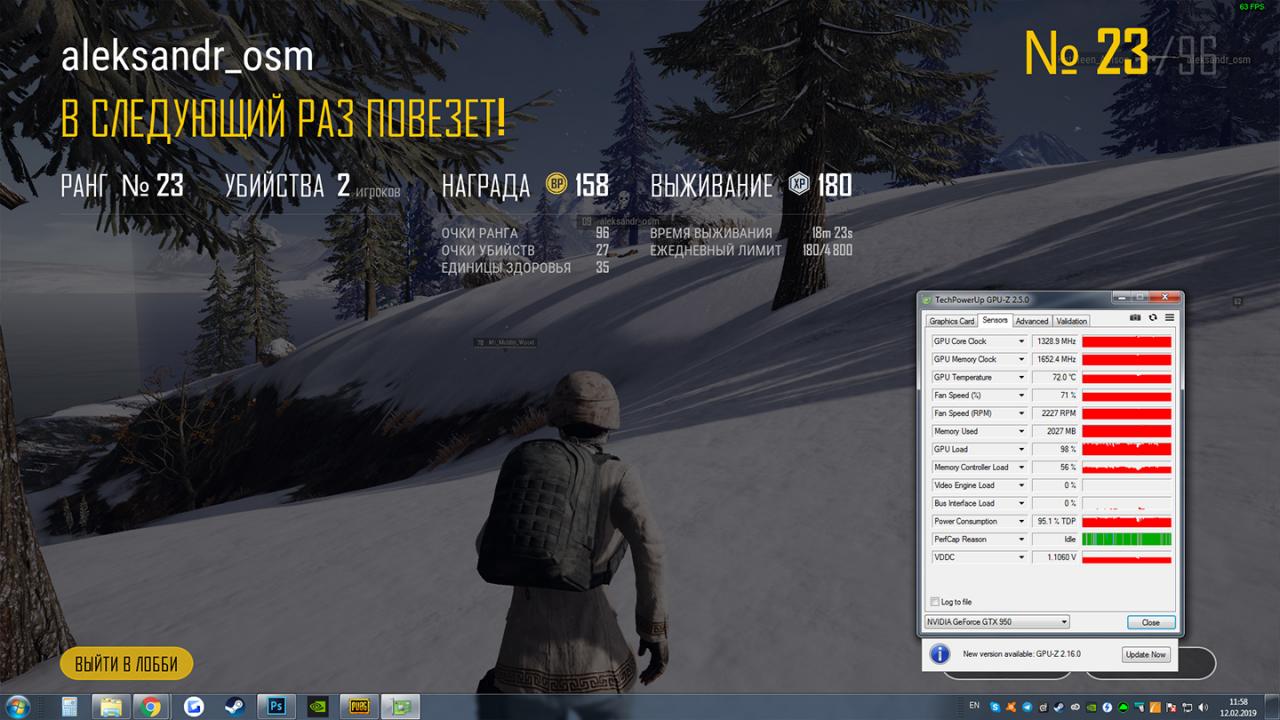Open the GPU Temperature sensor dropdown

1021,378
